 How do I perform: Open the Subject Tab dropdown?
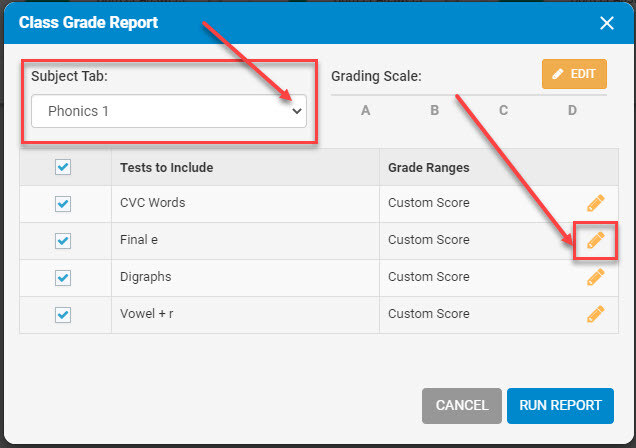click(169, 111)
